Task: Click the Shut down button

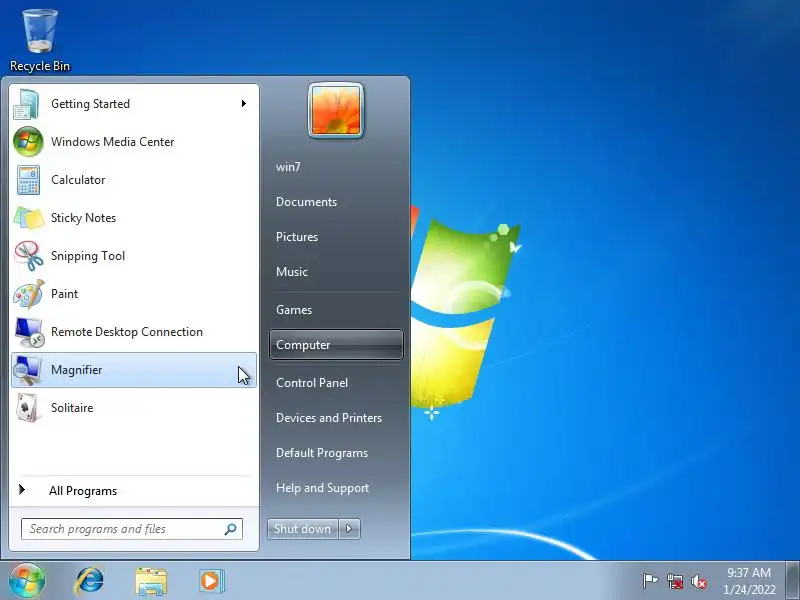Action: (303, 529)
